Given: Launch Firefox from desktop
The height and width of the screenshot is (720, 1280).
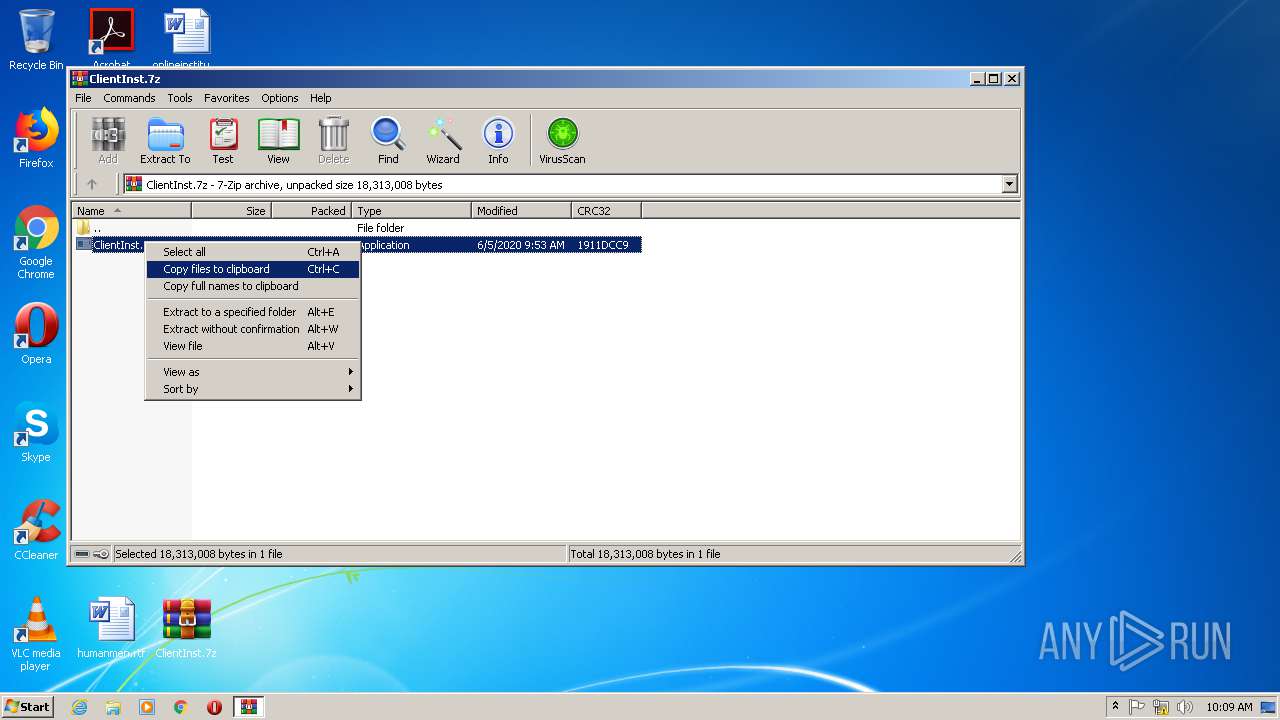Looking at the screenshot, I should (x=36, y=138).
